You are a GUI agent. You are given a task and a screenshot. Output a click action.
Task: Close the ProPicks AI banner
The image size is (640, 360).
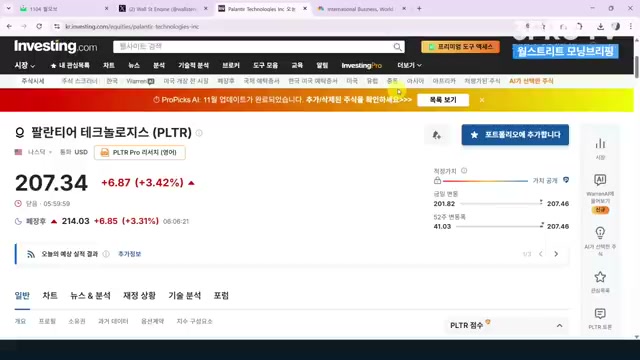(482, 100)
